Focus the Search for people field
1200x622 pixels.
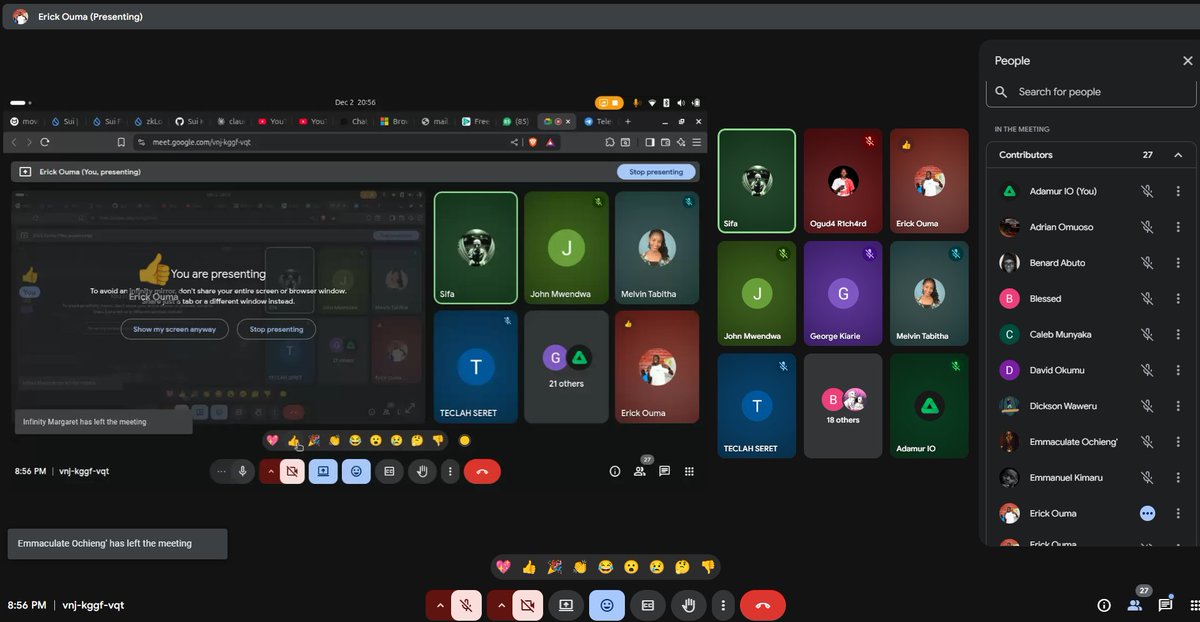pos(1092,92)
